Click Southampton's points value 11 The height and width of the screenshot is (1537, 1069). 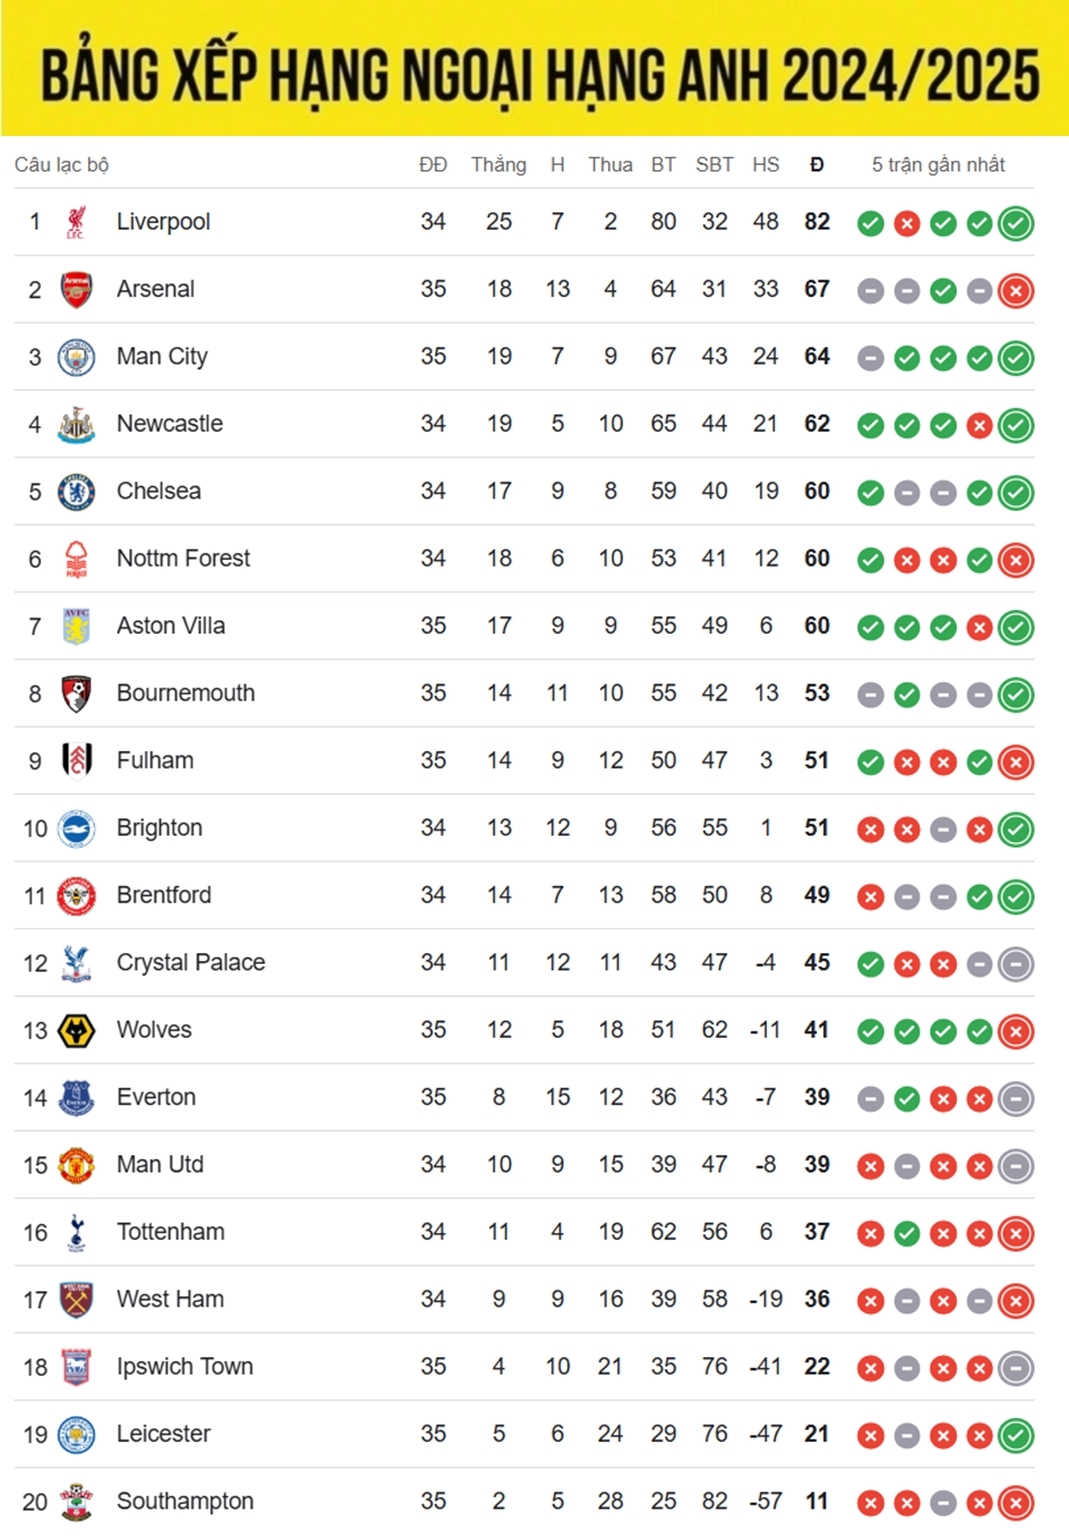[x=817, y=1501]
